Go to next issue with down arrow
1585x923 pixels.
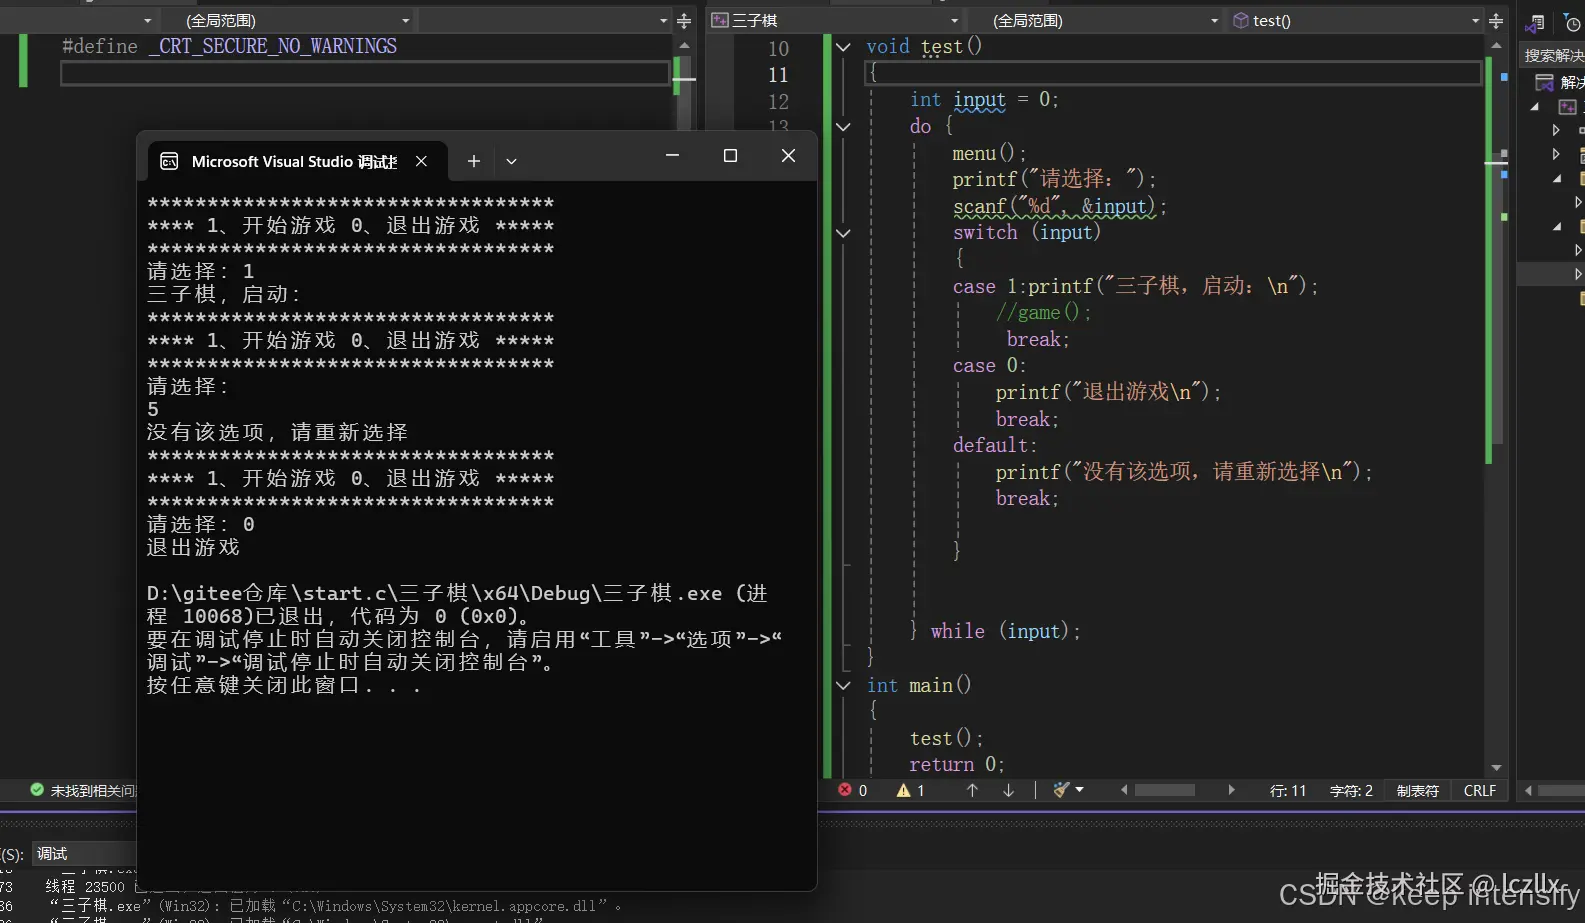pos(1008,790)
